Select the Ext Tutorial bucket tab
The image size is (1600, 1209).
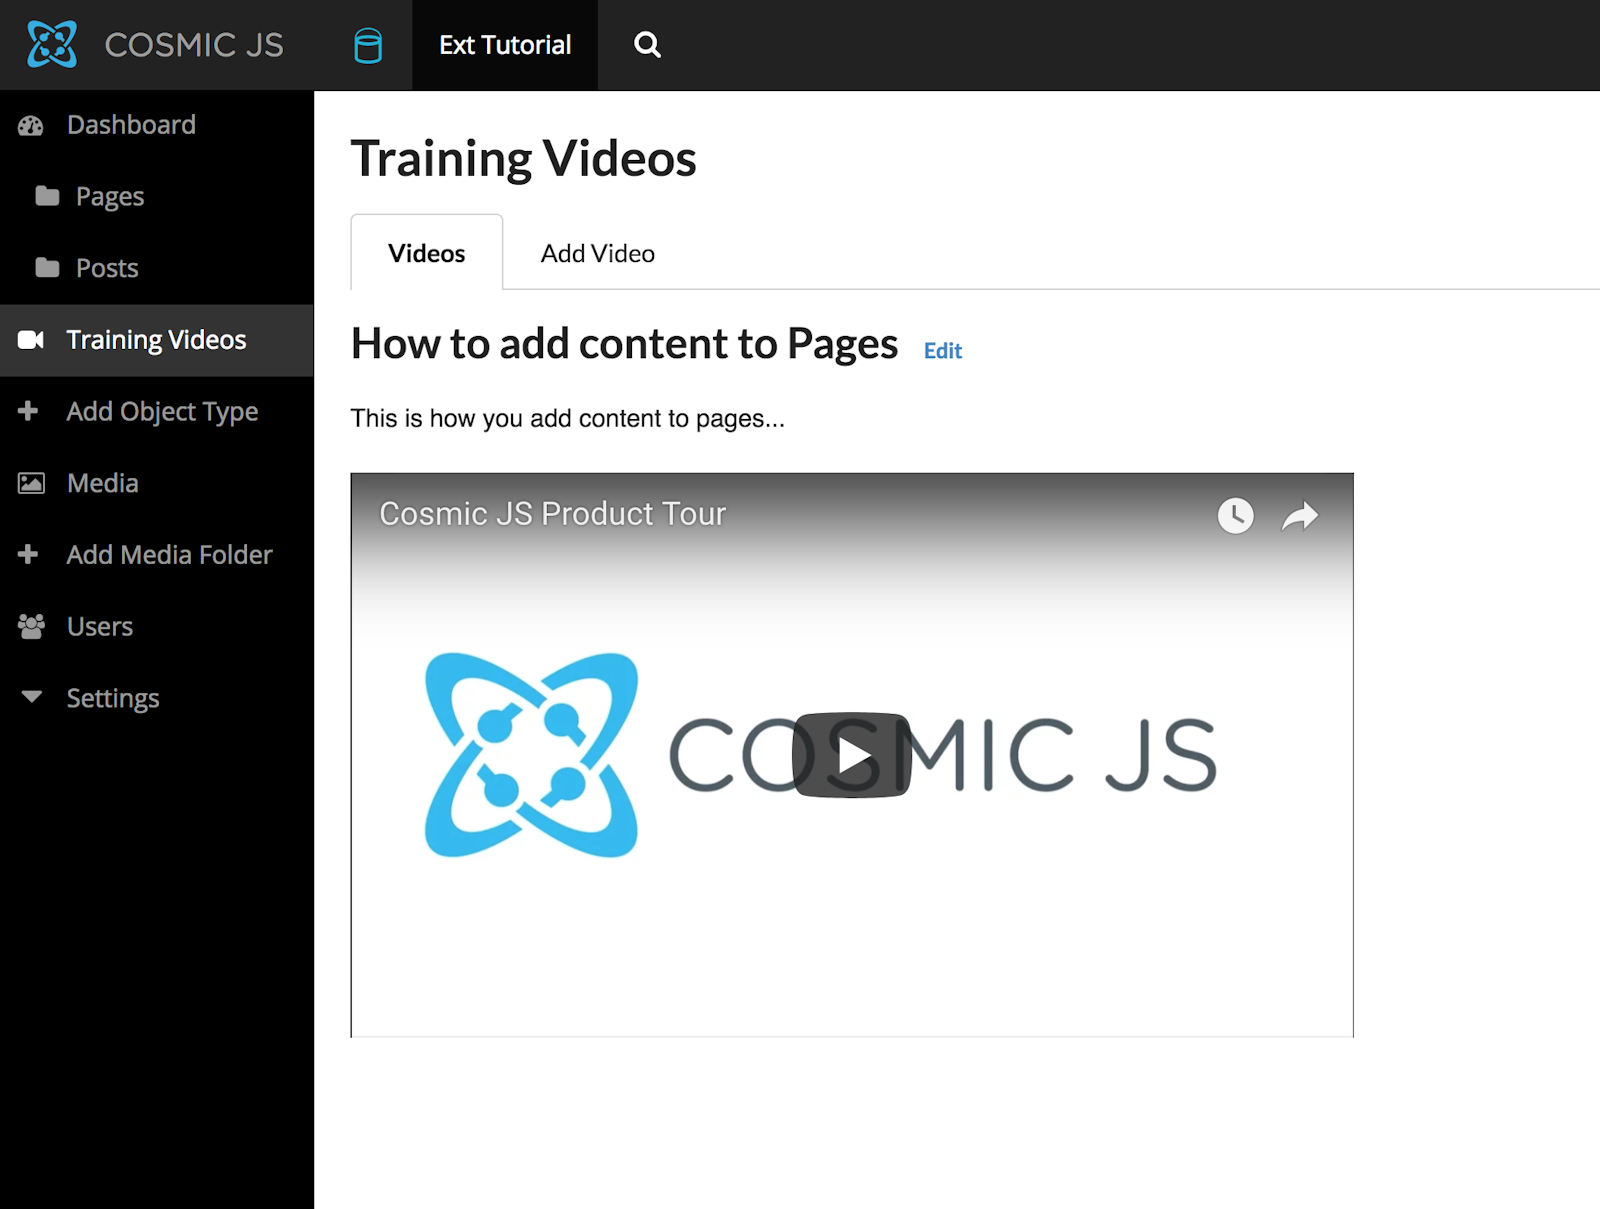pyautogui.click(x=505, y=45)
